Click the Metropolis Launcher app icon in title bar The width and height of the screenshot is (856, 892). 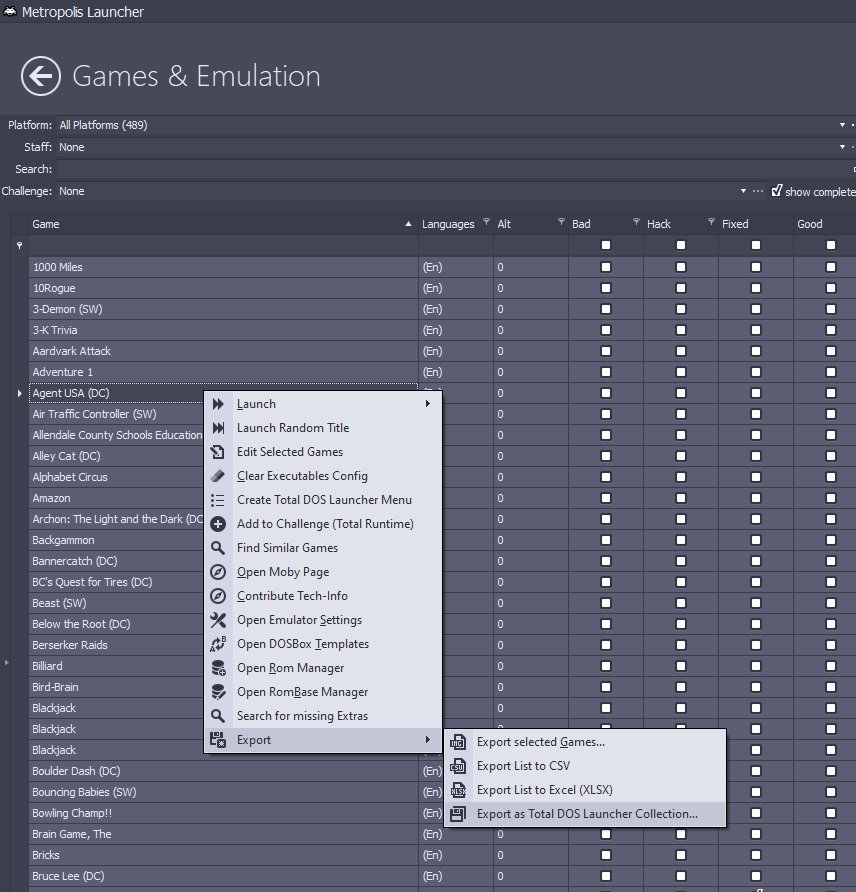[10, 11]
